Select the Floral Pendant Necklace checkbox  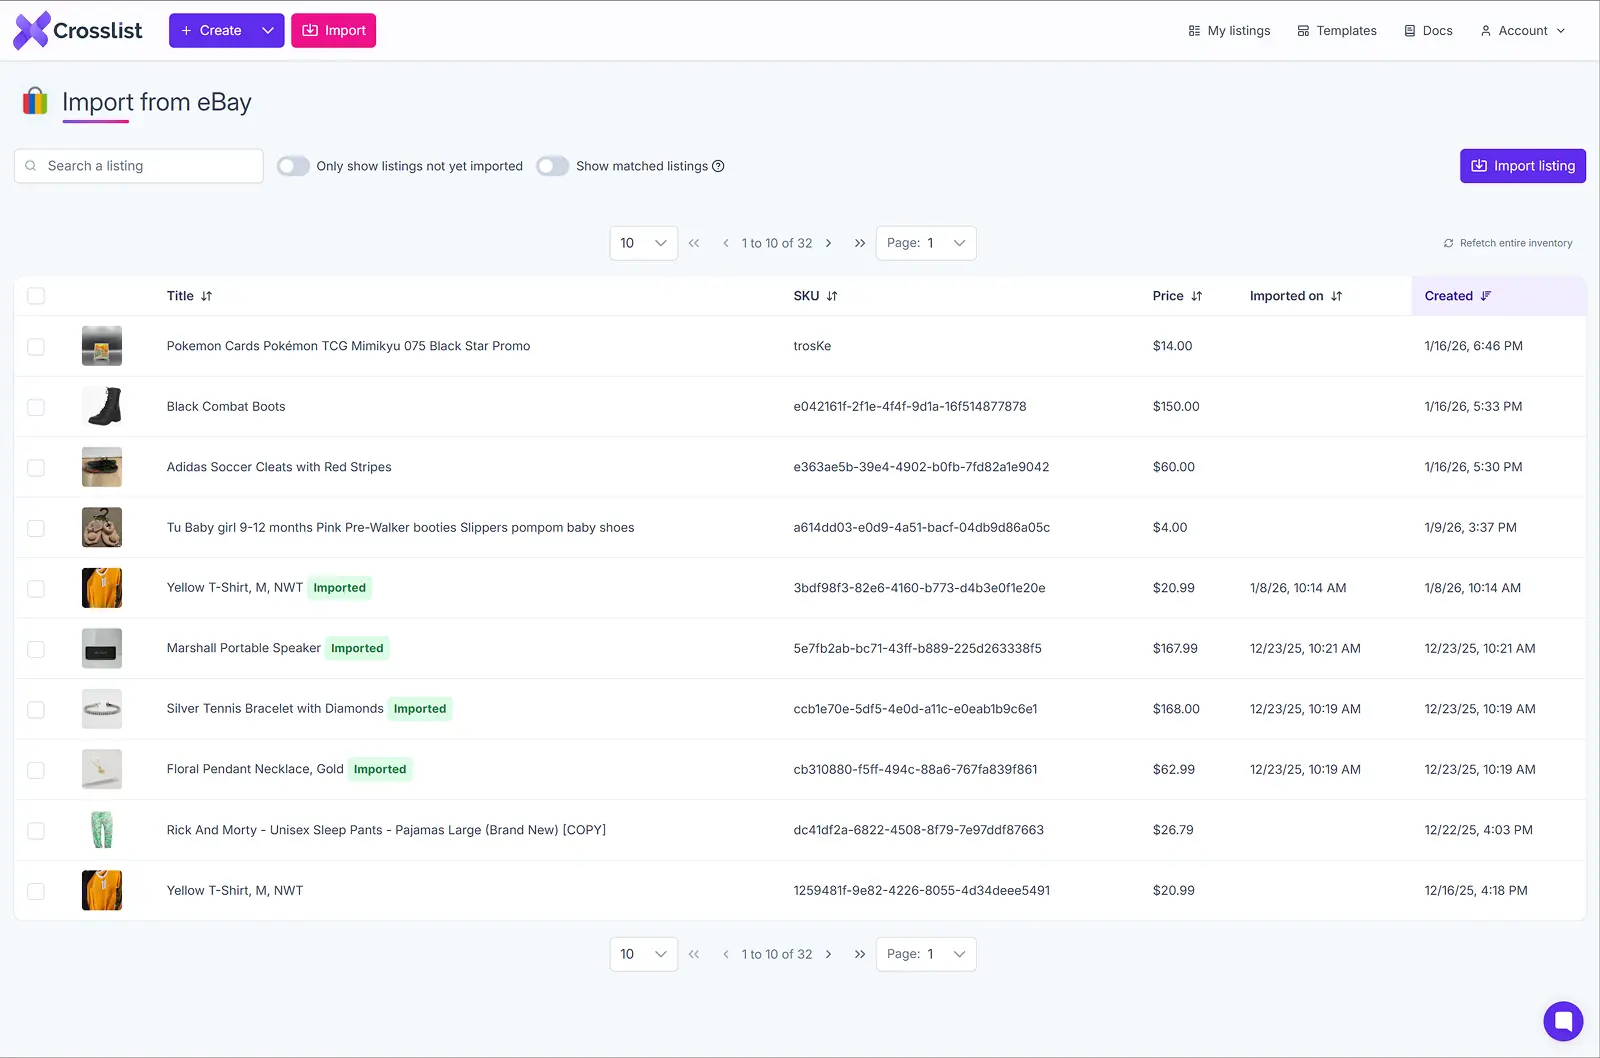(x=36, y=770)
